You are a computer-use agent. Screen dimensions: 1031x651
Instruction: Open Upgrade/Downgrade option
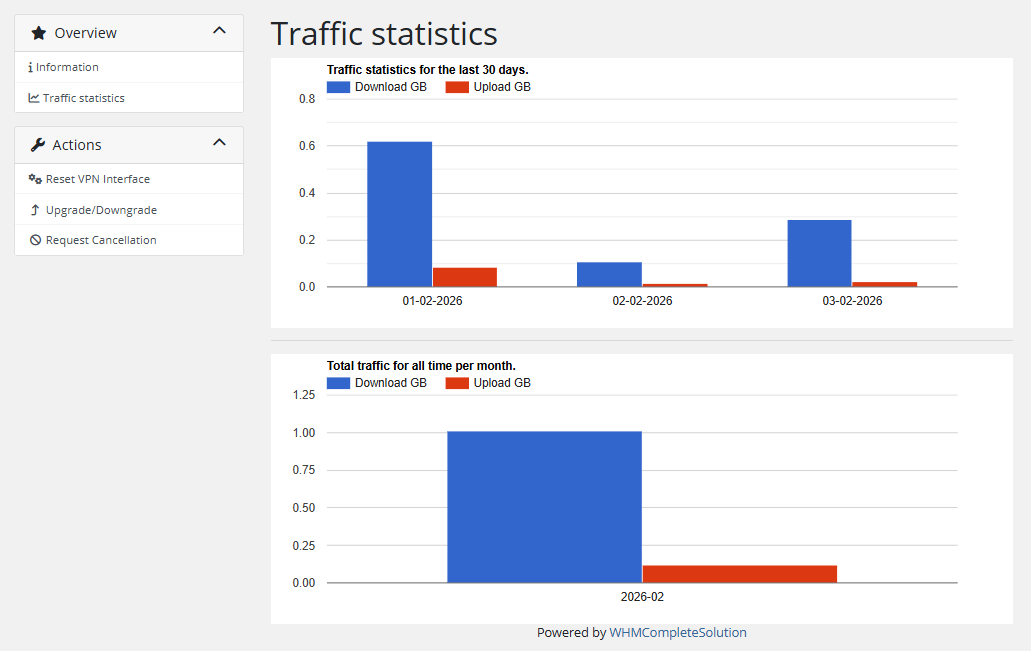pos(101,210)
